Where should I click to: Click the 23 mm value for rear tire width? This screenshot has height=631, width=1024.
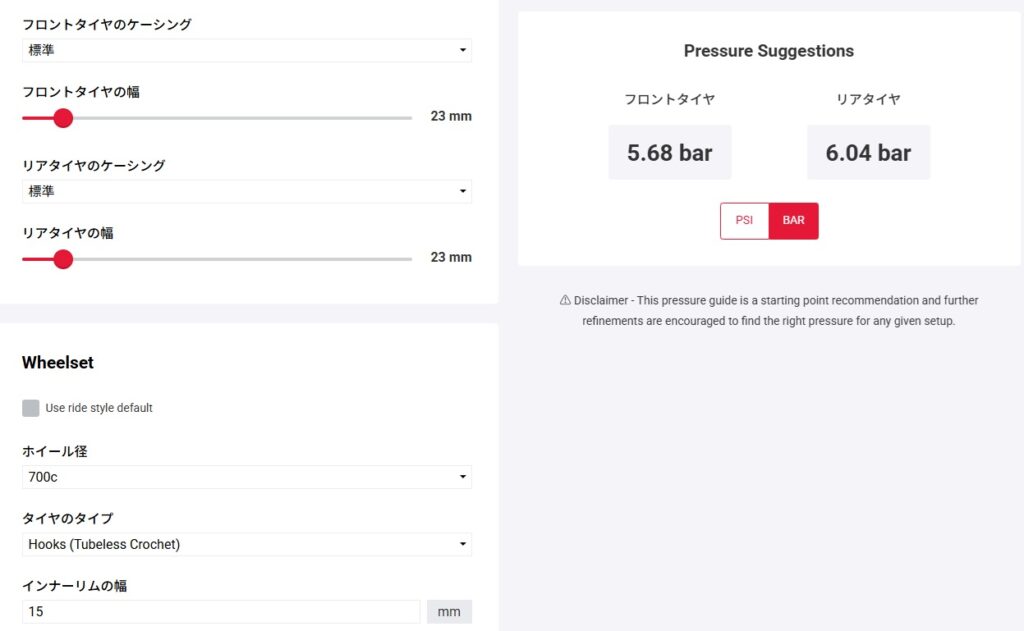(x=451, y=257)
